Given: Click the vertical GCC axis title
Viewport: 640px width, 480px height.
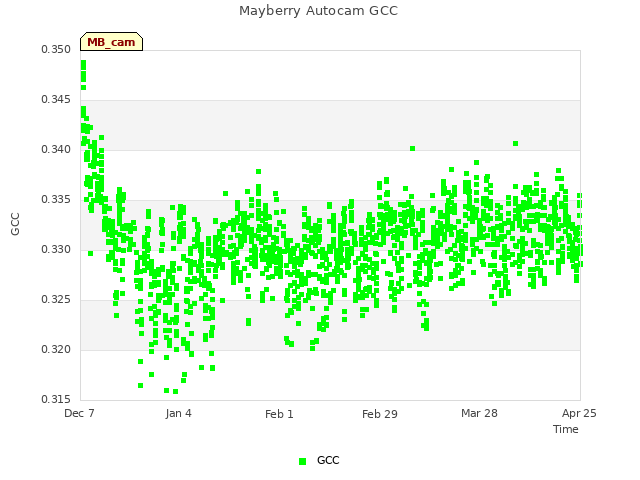Looking at the screenshot, I should point(15,224).
